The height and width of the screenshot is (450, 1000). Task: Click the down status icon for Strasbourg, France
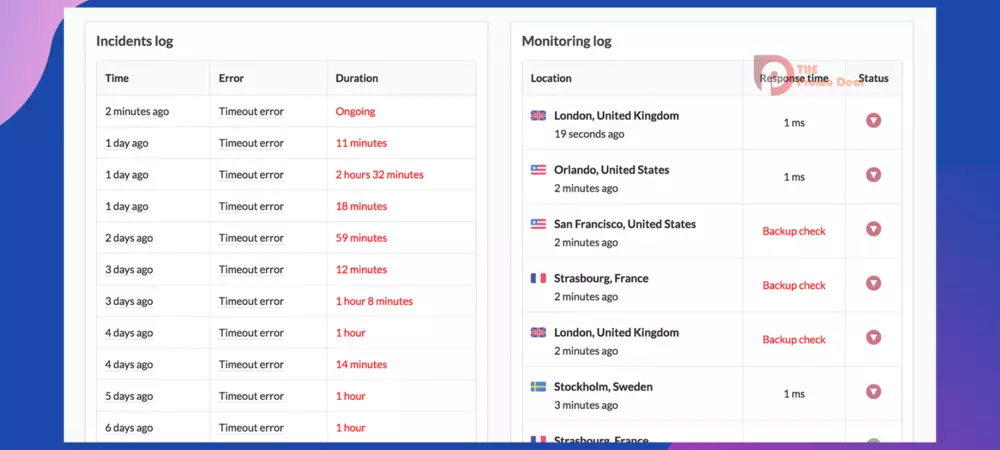tap(873, 283)
